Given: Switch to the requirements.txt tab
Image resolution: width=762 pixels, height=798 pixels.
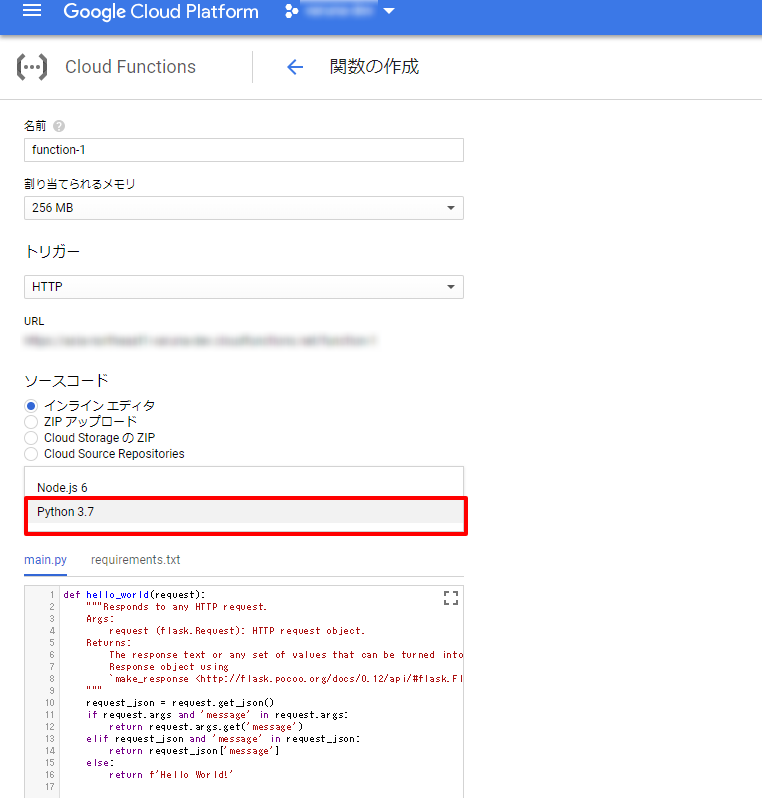Looking at the screenshot, I should click(x=135, y=560).
